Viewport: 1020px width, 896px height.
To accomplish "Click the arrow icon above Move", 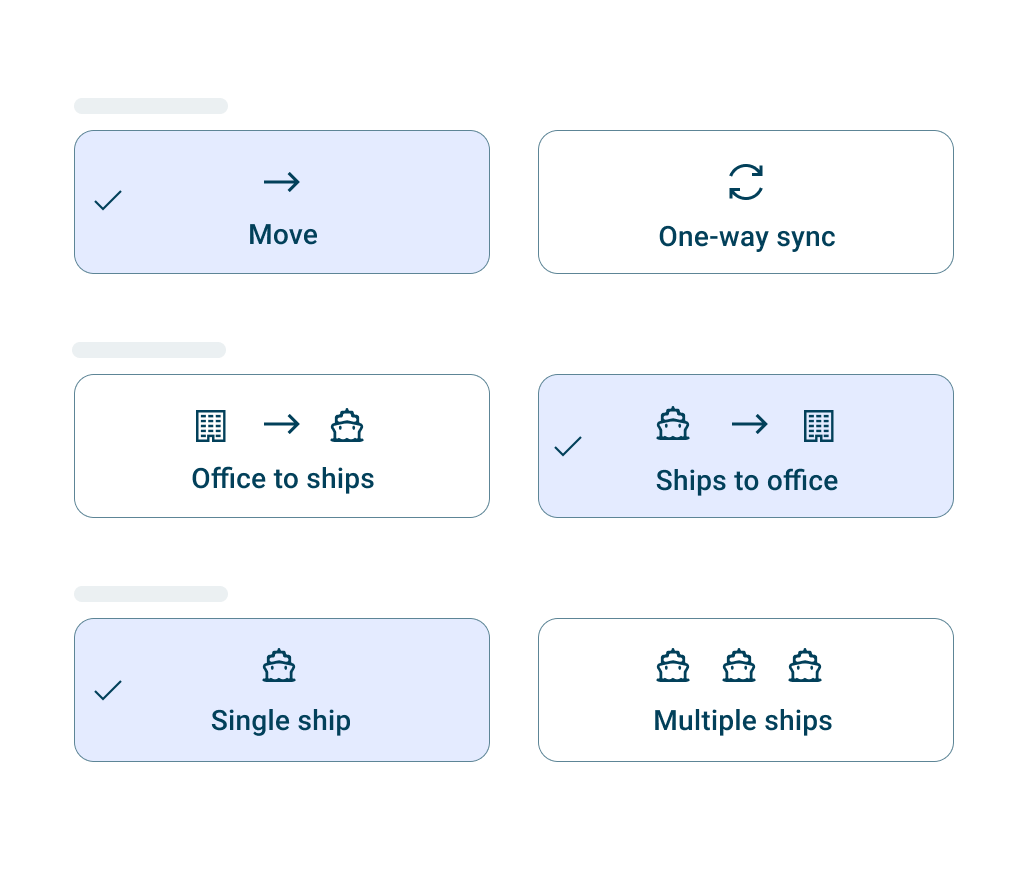I will pyautogui.click(x=282, y=182).
